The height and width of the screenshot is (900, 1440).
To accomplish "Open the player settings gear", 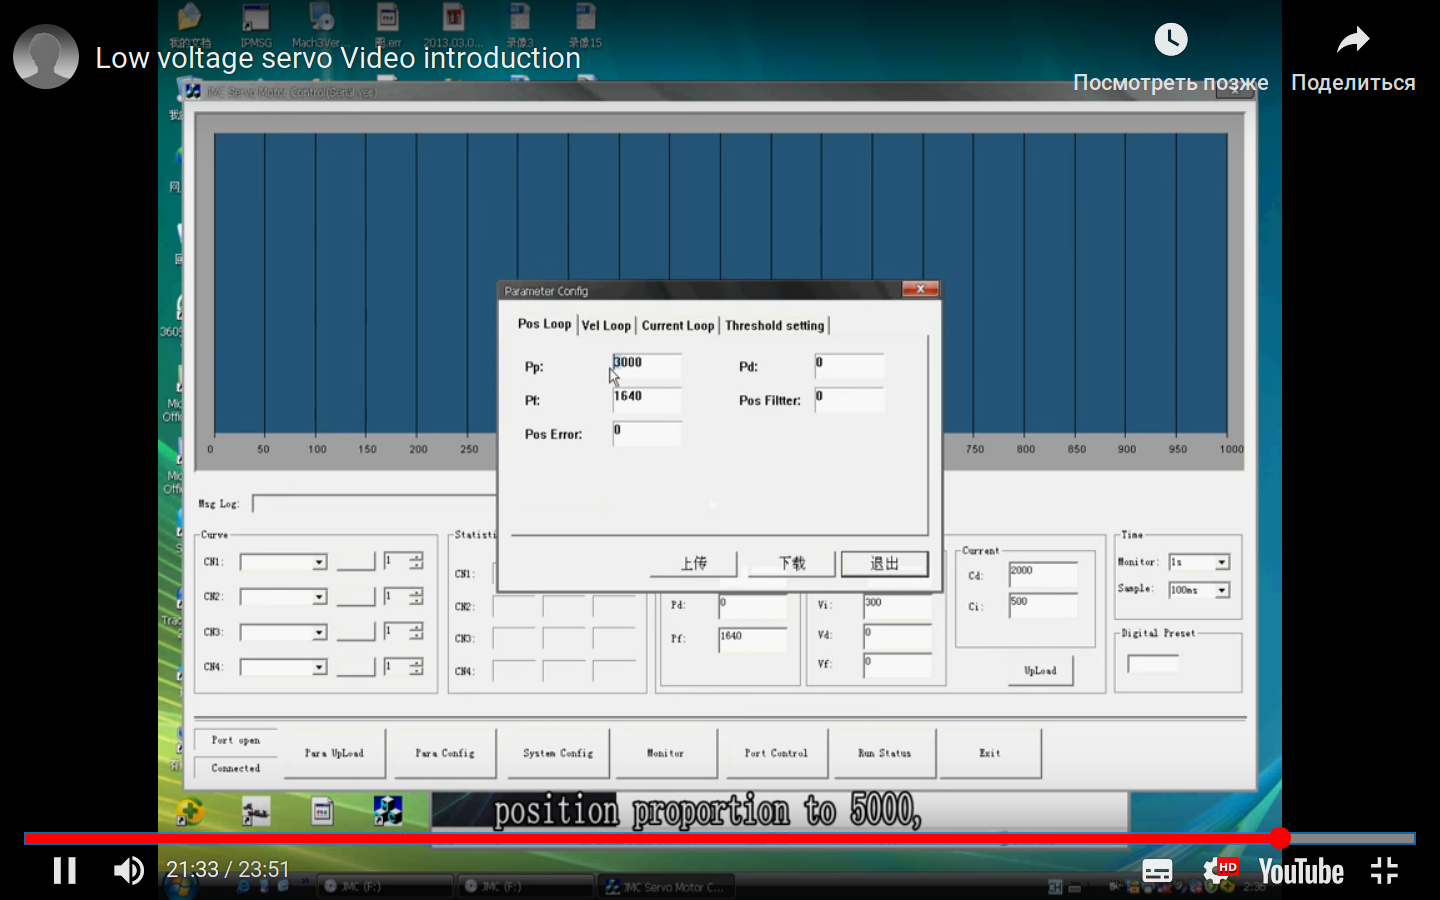I will (x=1218, y=871).
